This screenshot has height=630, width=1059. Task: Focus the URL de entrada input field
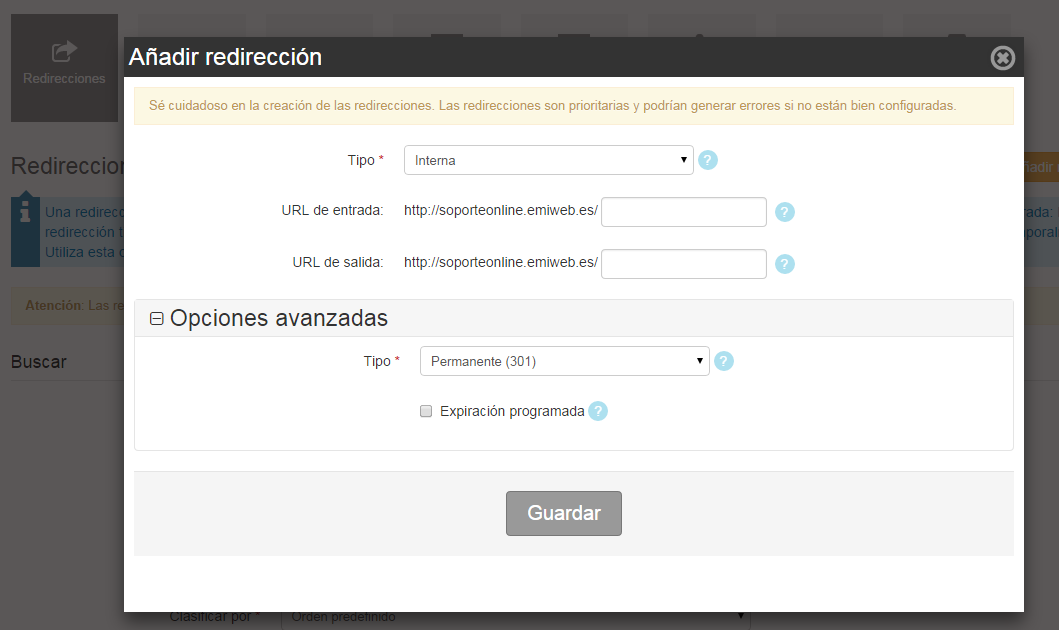pyautogui.click(x=683, y=212)
